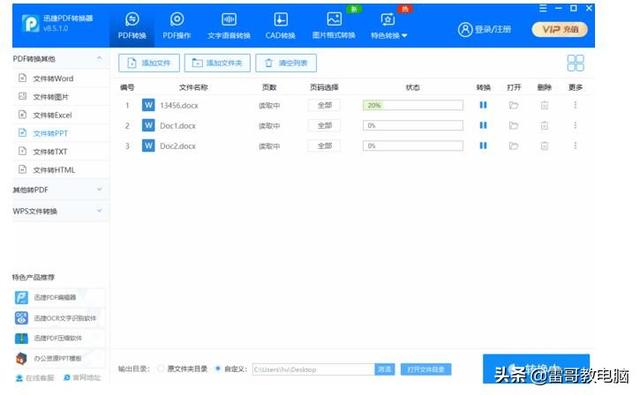Open the 迅捷PDF压缩软件 product
Viewport: 640px width, 395px height.
(59, 338)
